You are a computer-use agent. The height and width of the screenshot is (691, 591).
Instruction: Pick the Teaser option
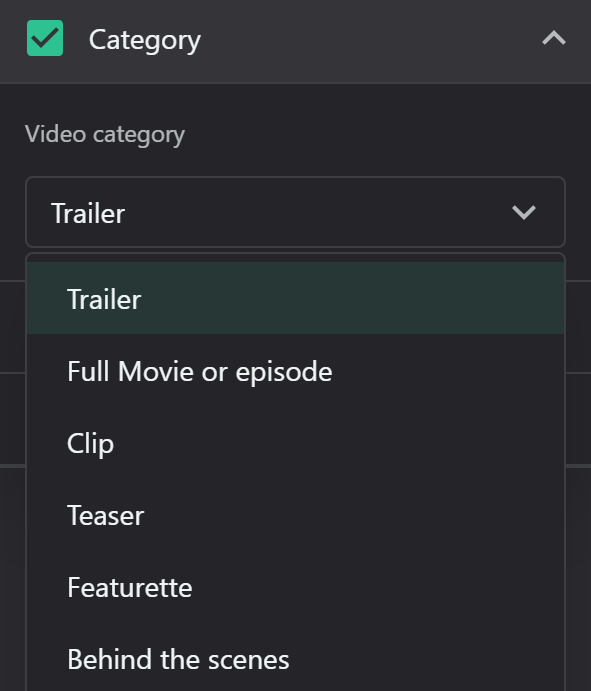coord(295,515)
